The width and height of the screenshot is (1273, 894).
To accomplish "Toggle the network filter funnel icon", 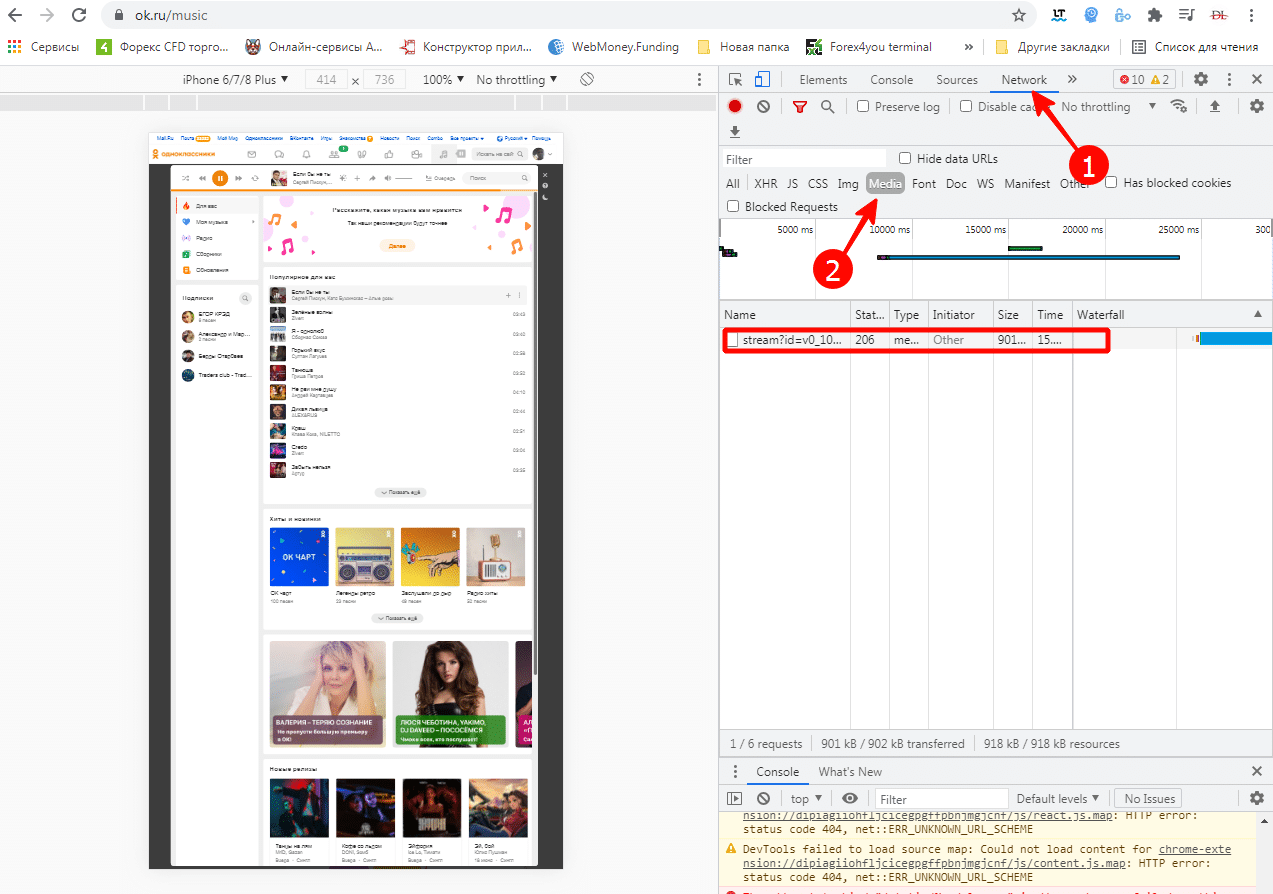I will point(799,107).
